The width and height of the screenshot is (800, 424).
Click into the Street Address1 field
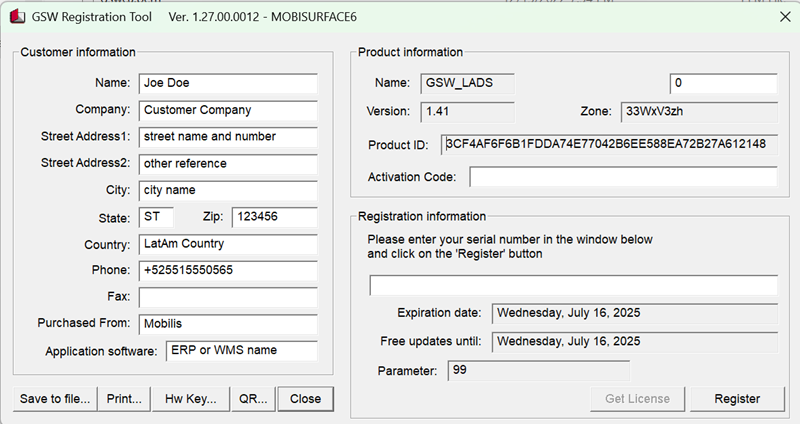227,137
